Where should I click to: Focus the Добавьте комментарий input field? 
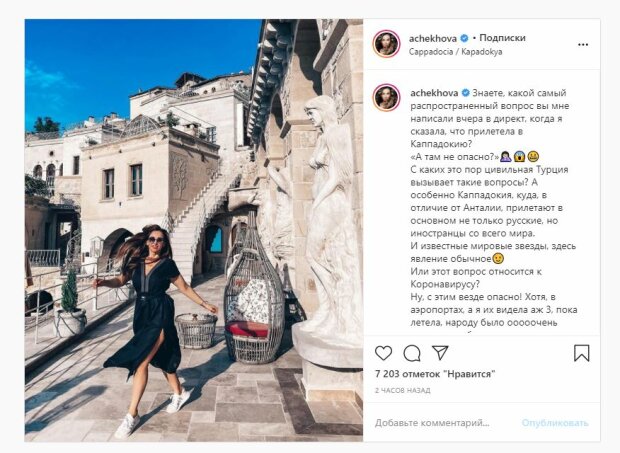[432, 423]
